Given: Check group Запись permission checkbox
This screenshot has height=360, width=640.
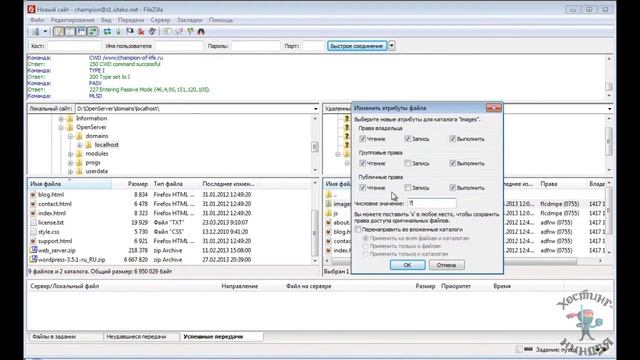Looking at the screenshot, I should pos(407,164).
